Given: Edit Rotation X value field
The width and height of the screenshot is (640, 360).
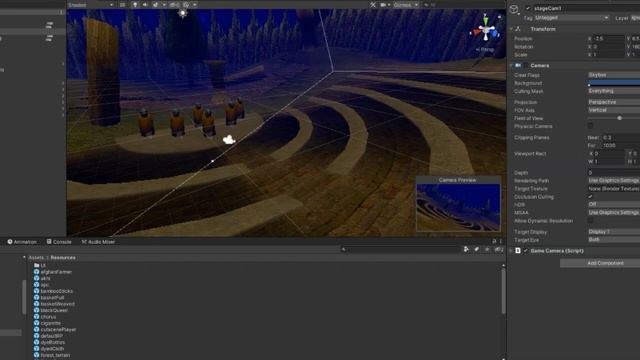Looking at the screenshot, I should [x=609, y=47].
